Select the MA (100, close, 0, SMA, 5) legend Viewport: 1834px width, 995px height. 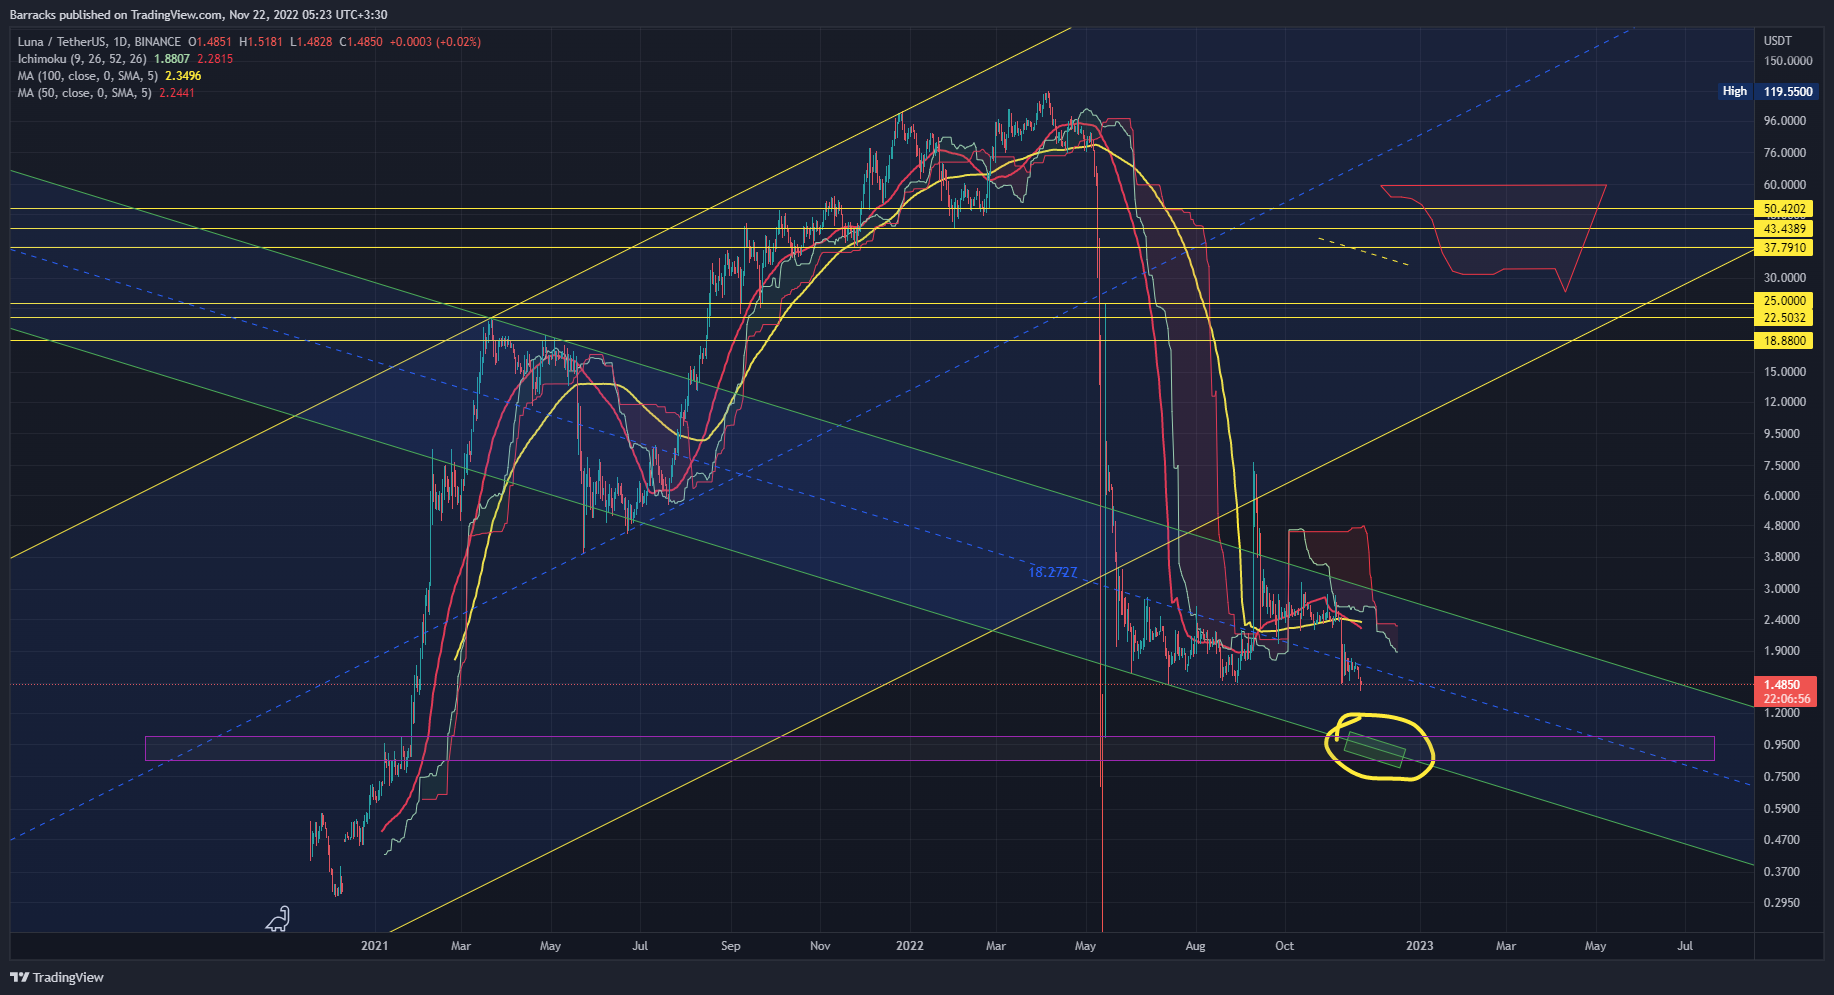(x=88, y=76)
